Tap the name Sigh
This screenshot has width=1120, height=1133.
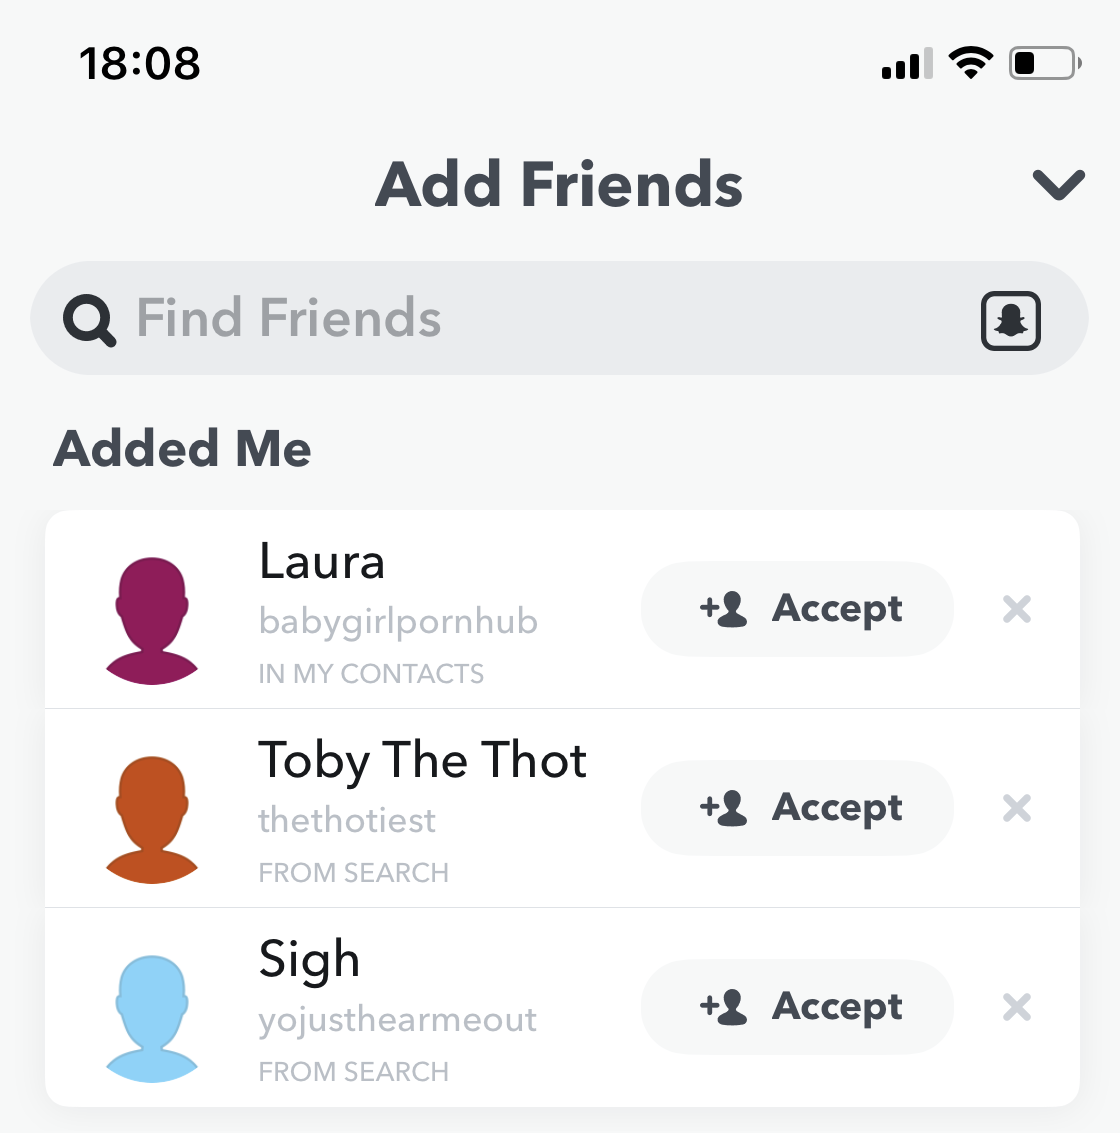click(309, 960)
